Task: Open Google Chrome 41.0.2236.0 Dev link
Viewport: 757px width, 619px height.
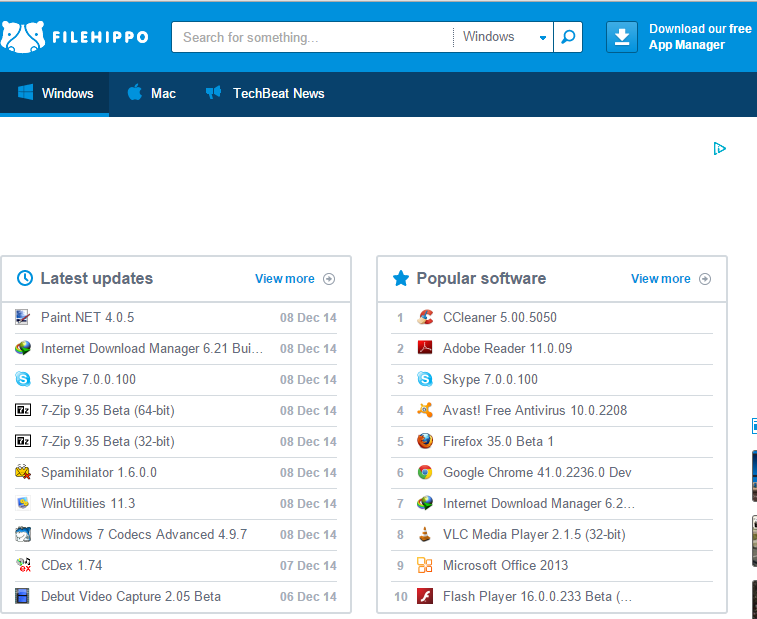Action: tap(537, 472)
